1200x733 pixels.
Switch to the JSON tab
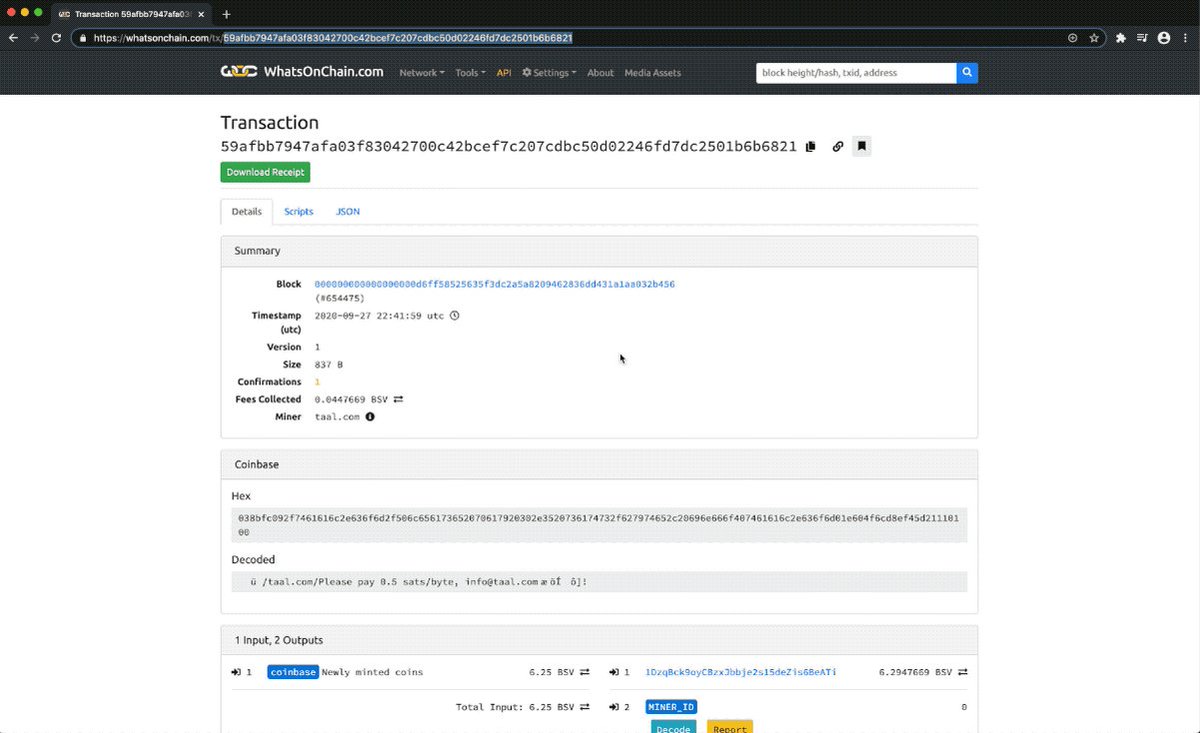(x=348, y=212)
